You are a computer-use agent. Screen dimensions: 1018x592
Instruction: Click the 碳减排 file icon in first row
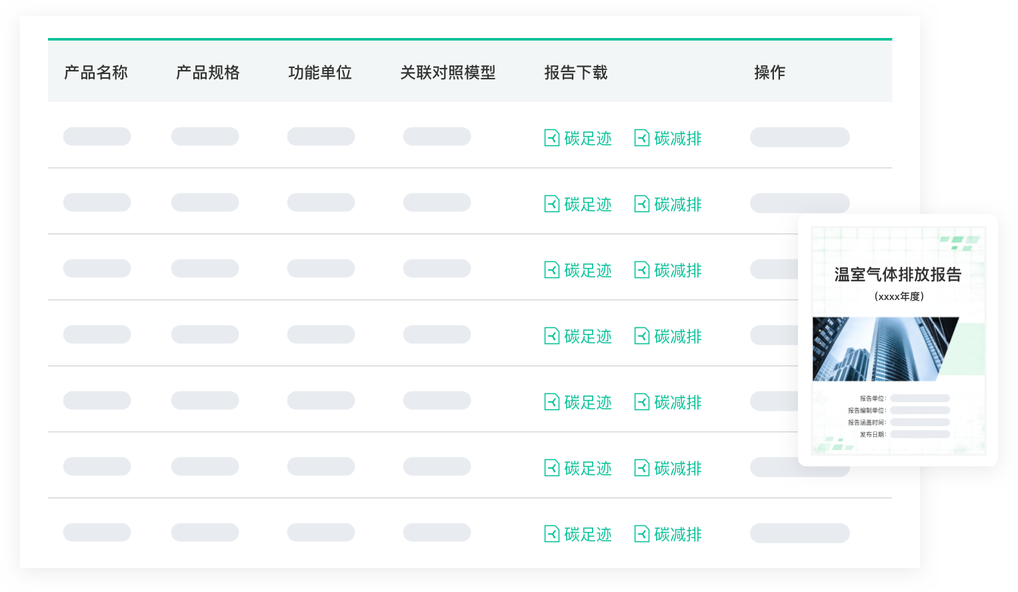click(x=642, y=138)
